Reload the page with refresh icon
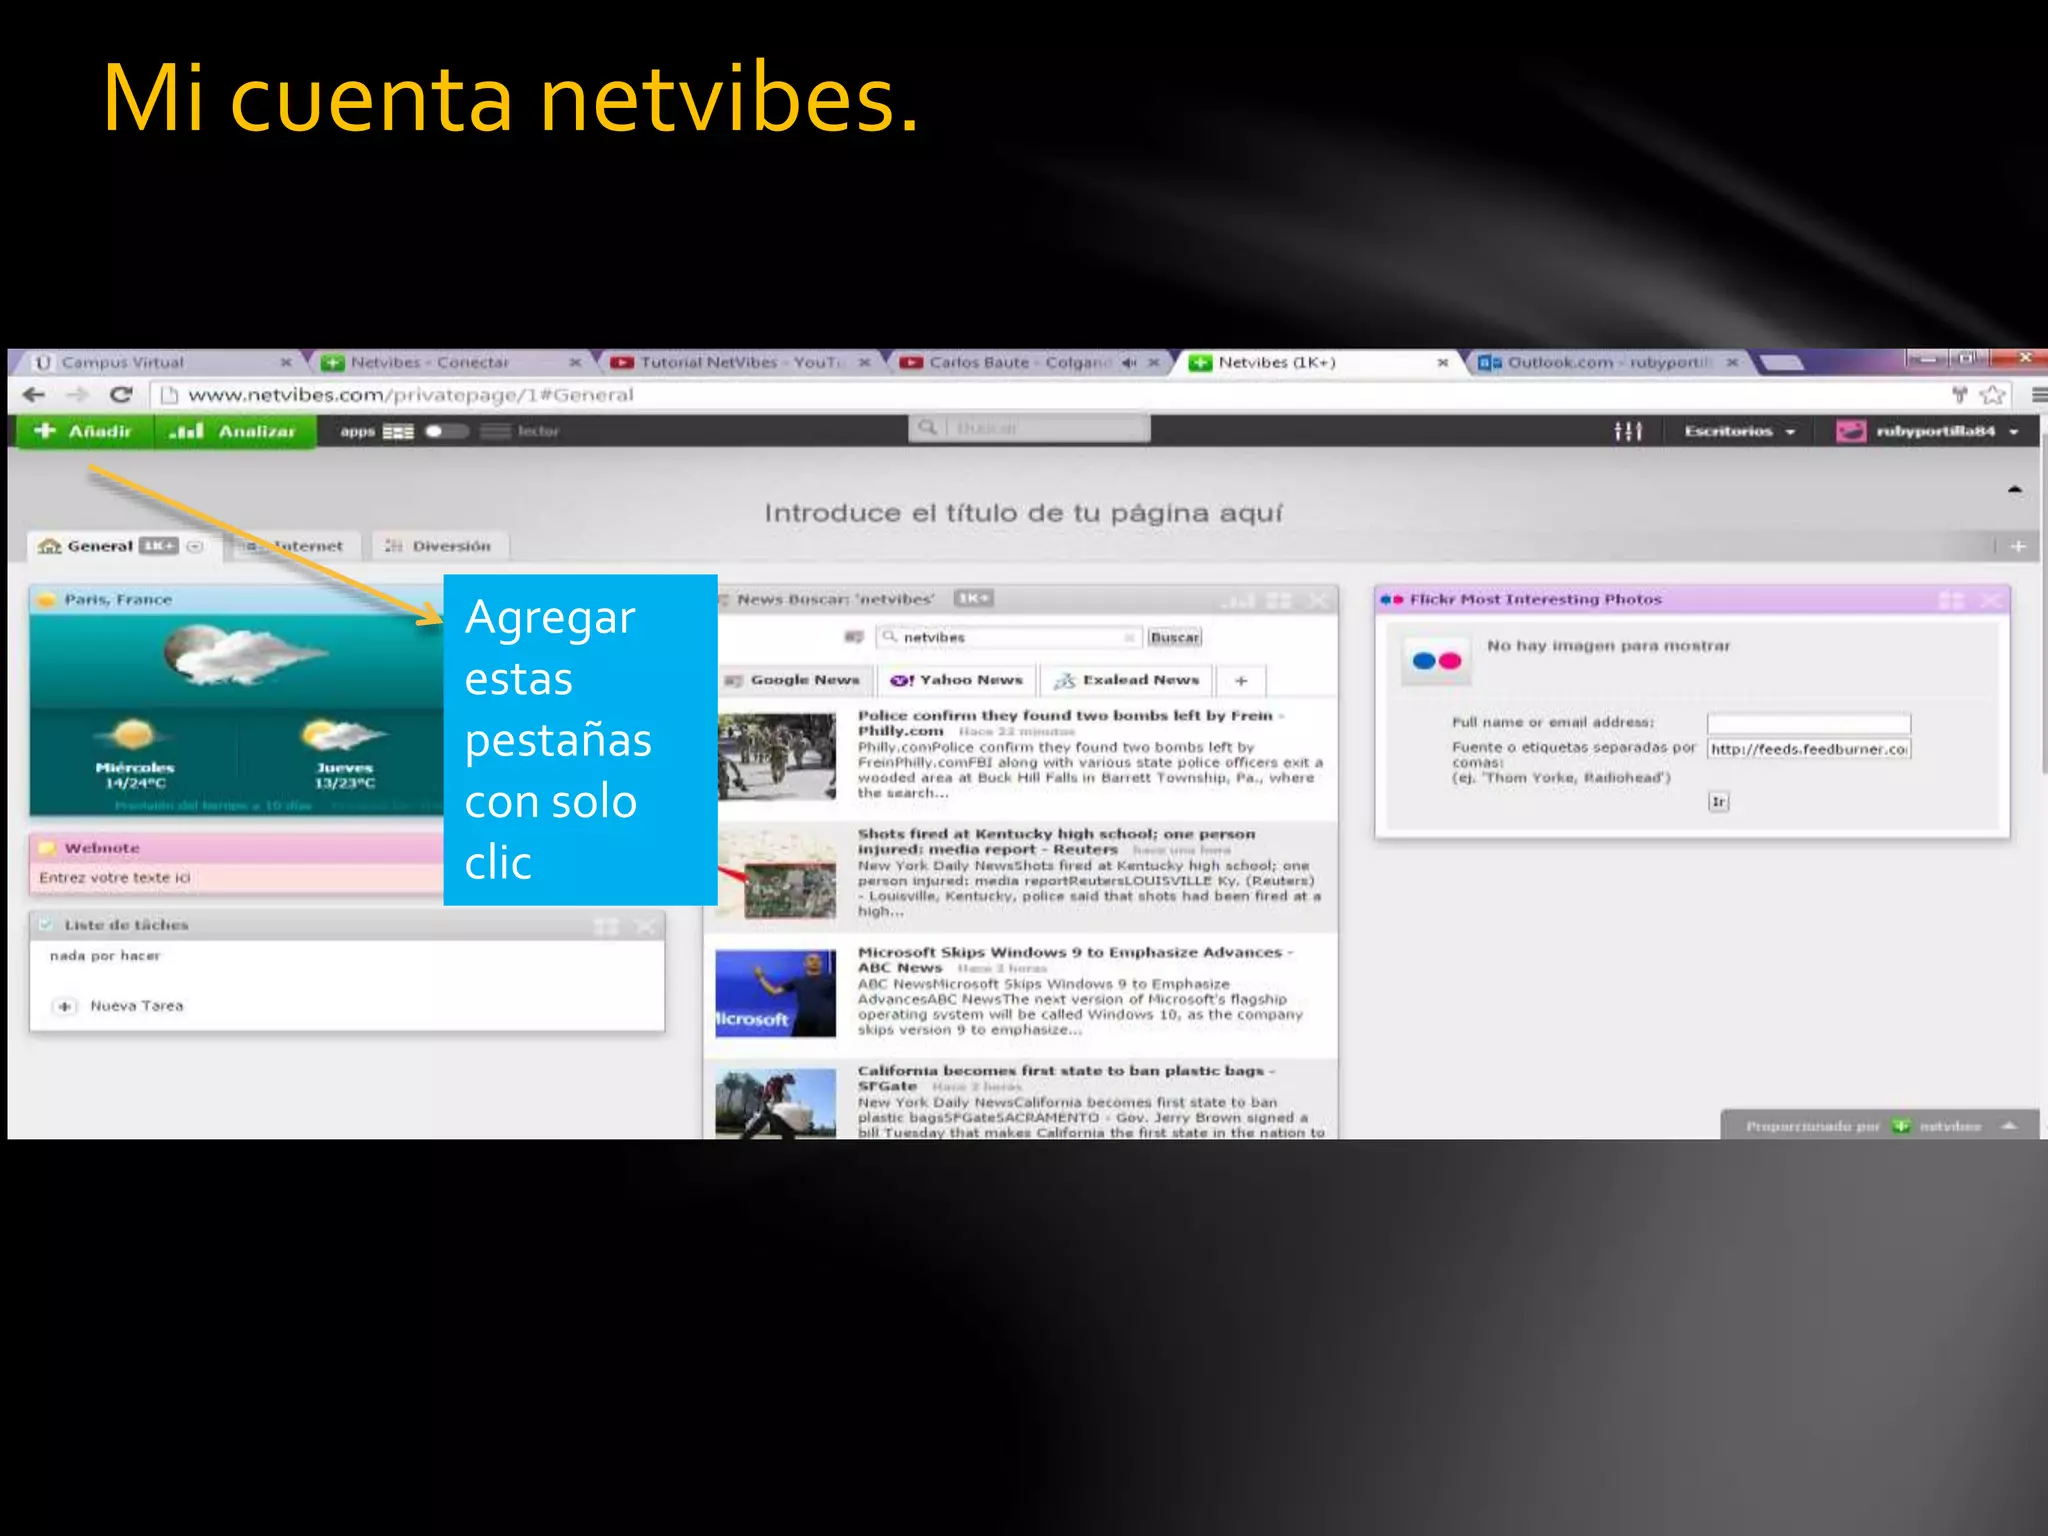Screen dimensions: 2048x1536 pyautogui.click(x=121, y=395)
